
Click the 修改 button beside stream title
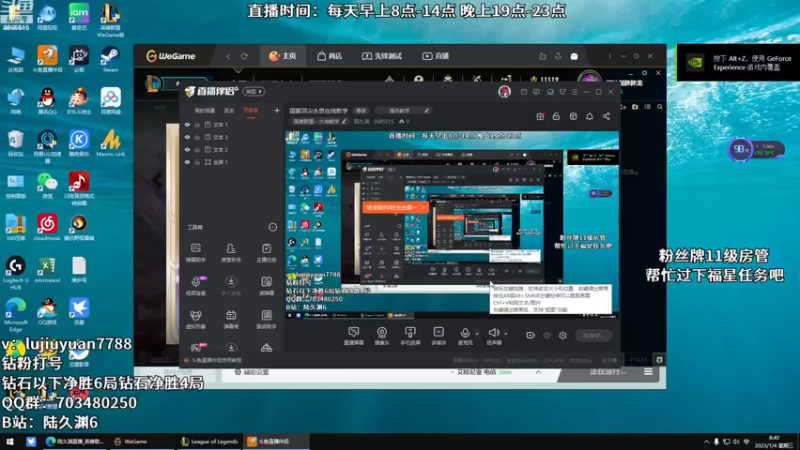click(361, 110)
